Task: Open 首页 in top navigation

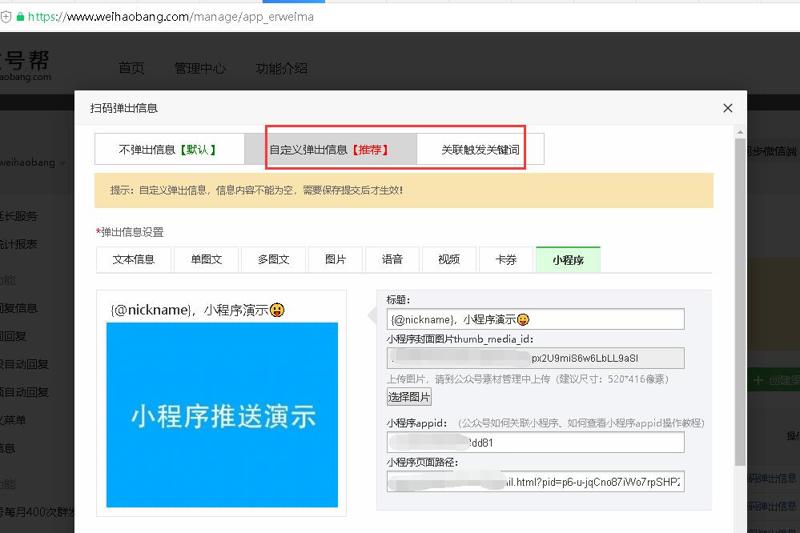Action: pos(131,68)
